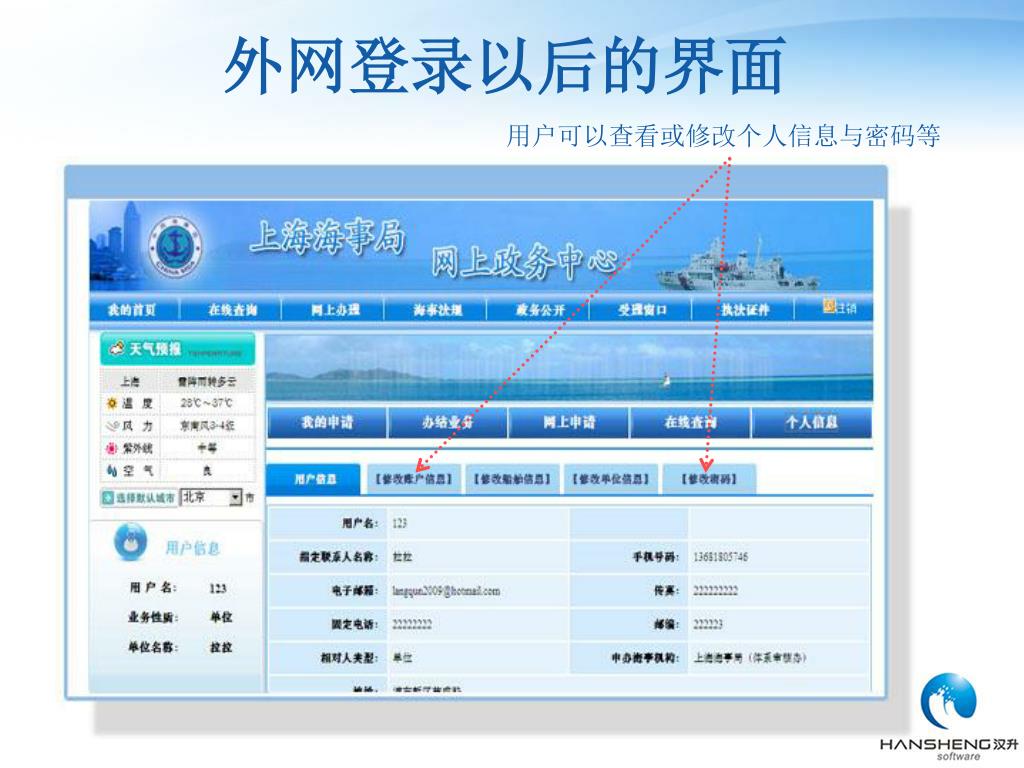Image resolution: width=1024 pixels, height=768 pixels.
Task: Switch to the 修改船舶信息 tab
Action: 512,479
